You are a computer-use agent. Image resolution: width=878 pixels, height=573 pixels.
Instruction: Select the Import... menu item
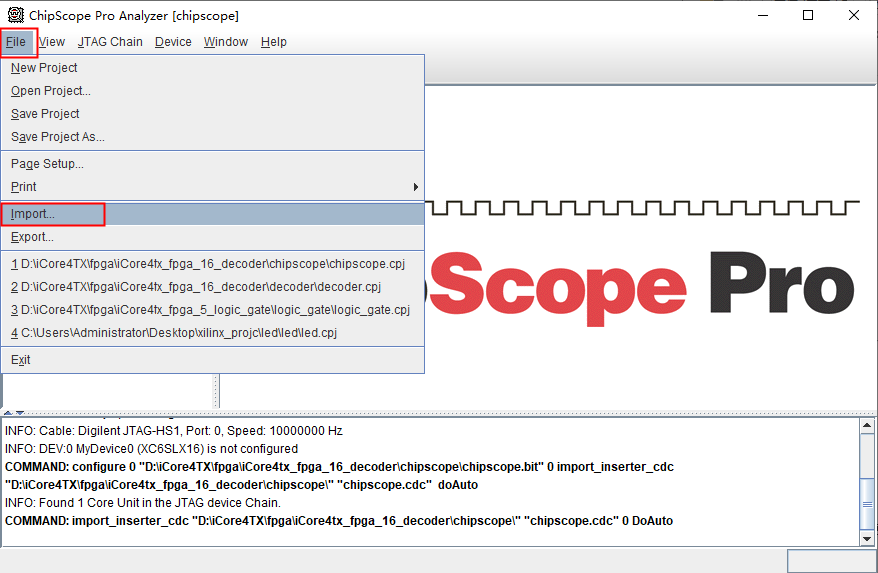[33, 214]
